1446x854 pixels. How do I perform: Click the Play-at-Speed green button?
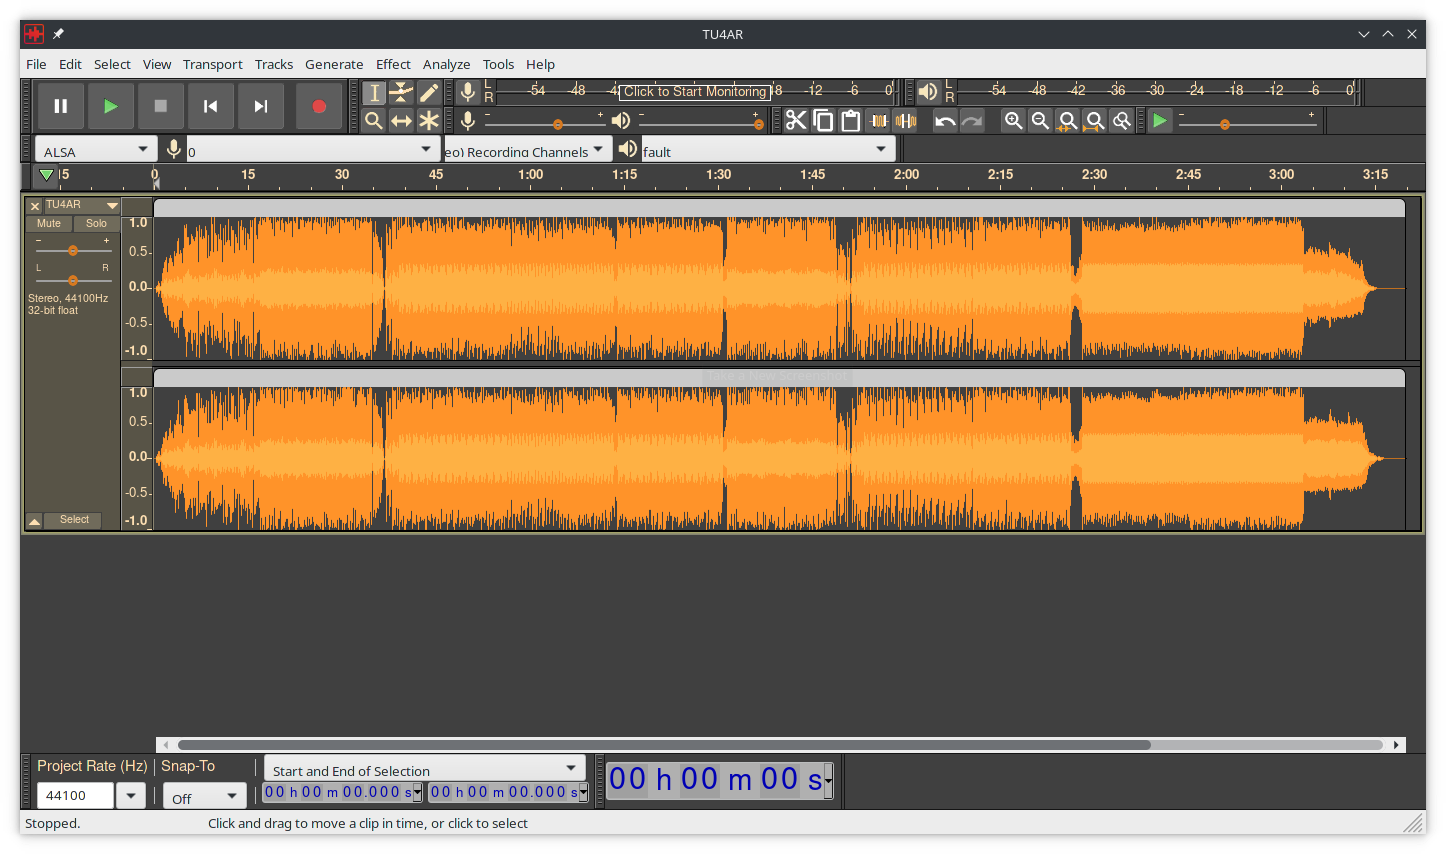tap(1160, 121)
